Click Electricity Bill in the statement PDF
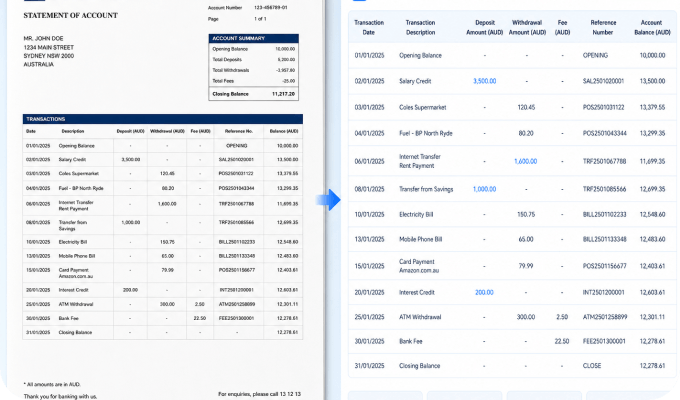This screenshot has width=680, height=400. [x=73, y=242]
